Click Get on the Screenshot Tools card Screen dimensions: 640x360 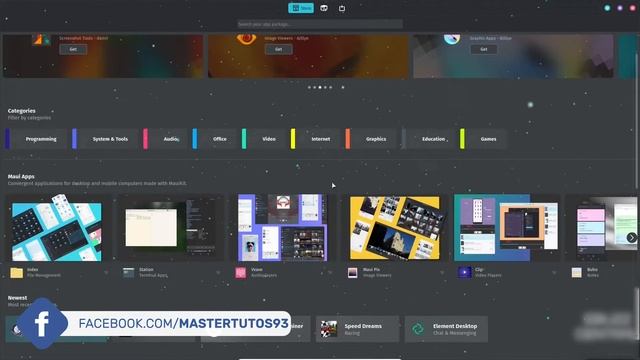point(73,49)
